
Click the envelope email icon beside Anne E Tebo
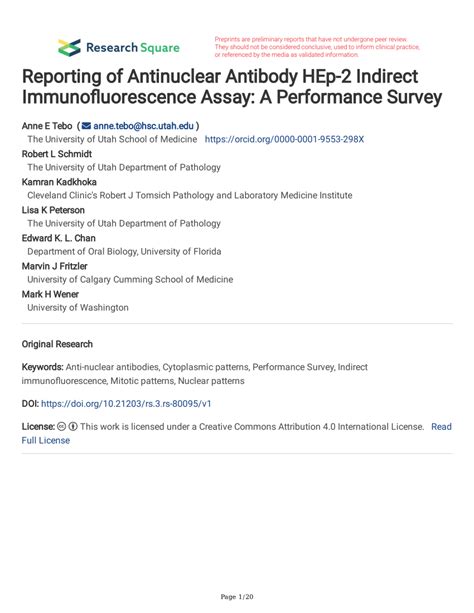(x=86, y=126)
